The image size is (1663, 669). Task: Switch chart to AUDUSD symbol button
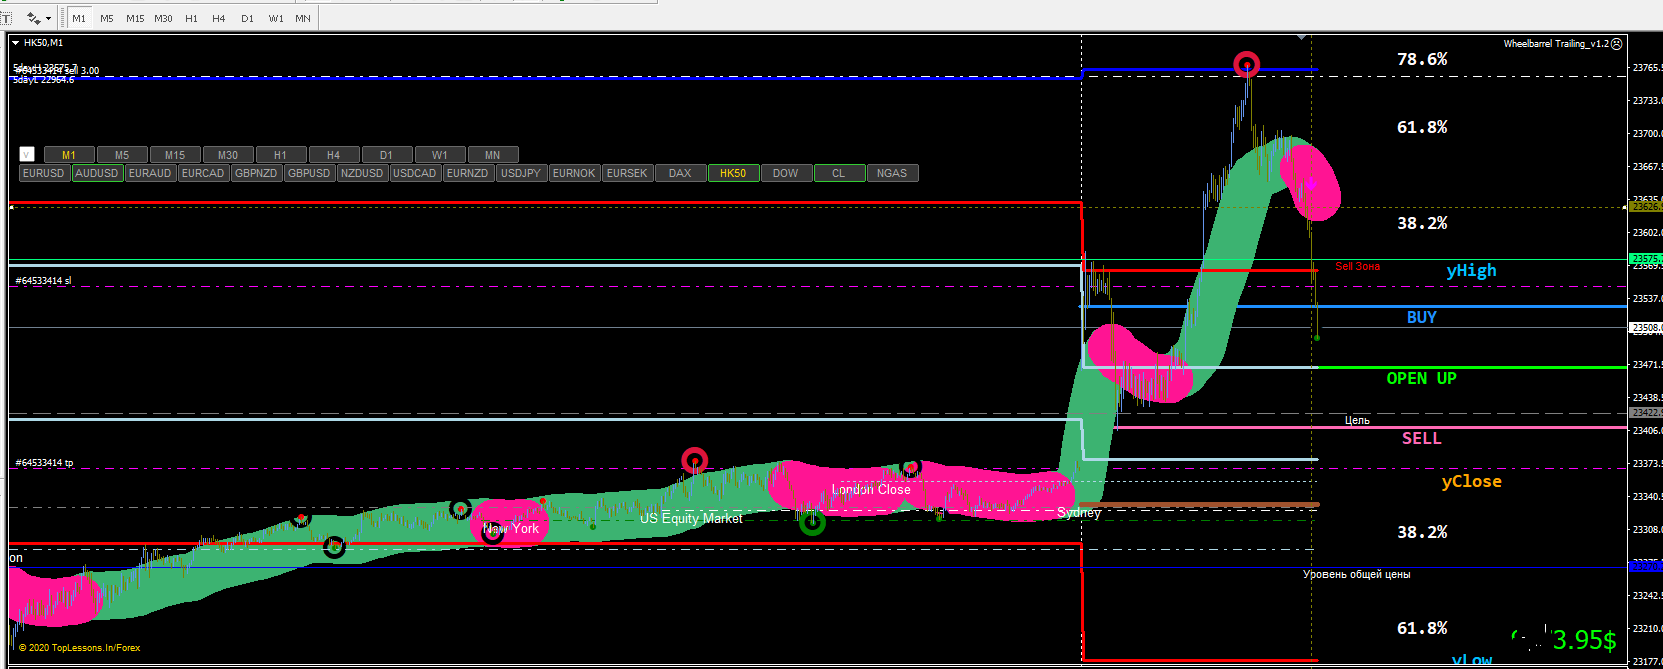point(97,173)
